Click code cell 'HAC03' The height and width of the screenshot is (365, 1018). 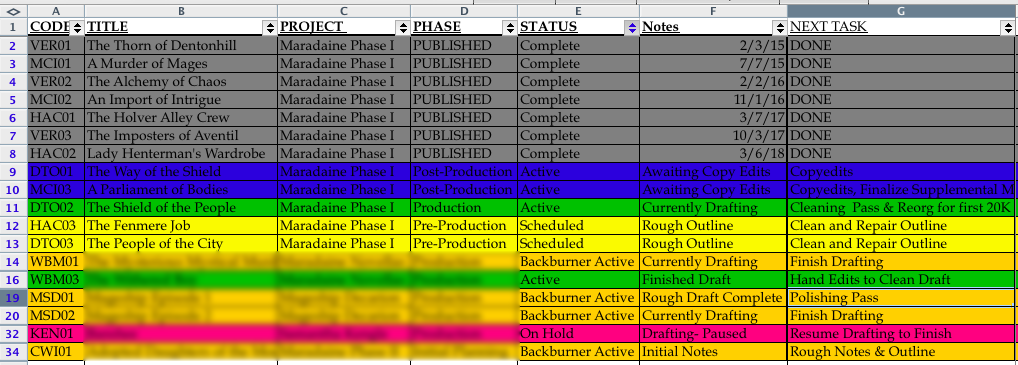point(56,225)
